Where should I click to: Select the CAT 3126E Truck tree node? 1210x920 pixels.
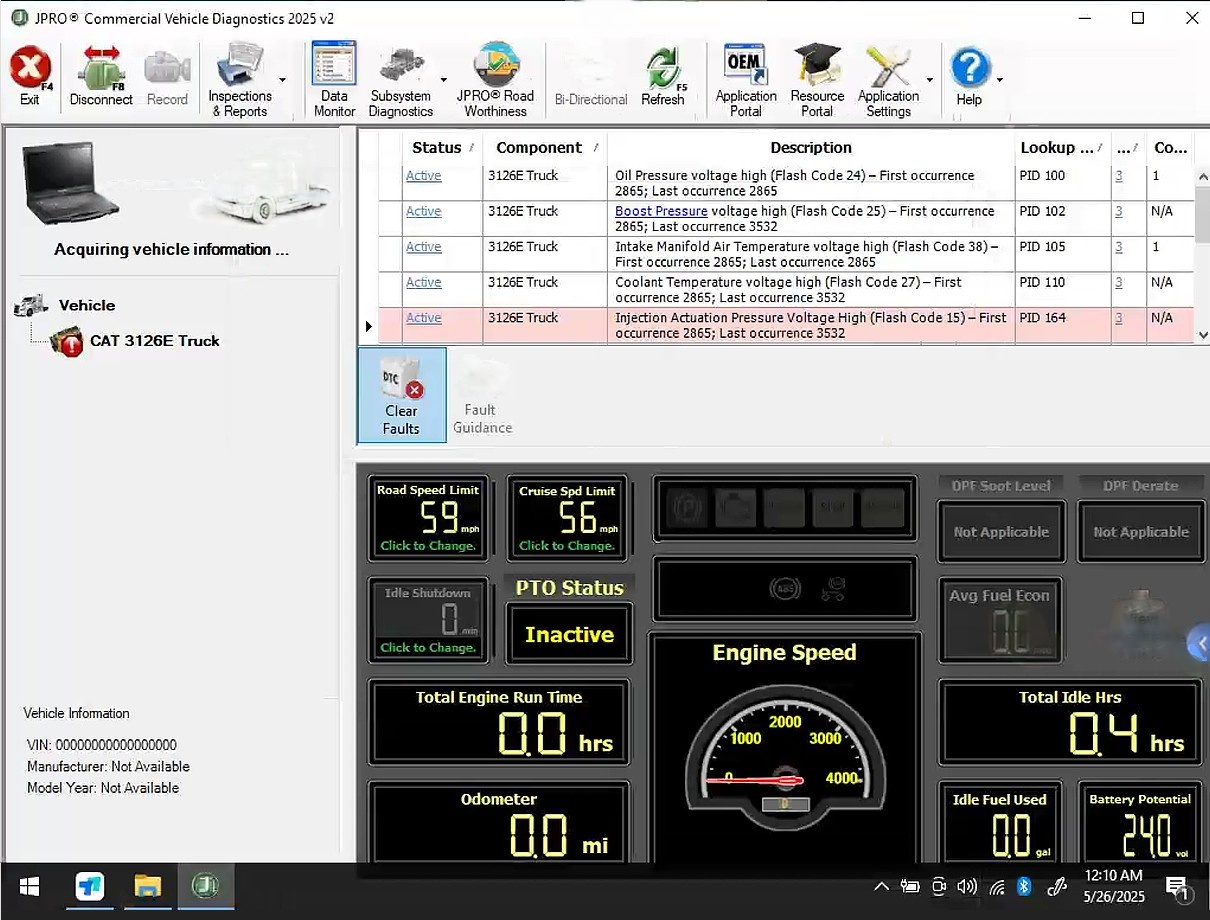pos(154,341)
